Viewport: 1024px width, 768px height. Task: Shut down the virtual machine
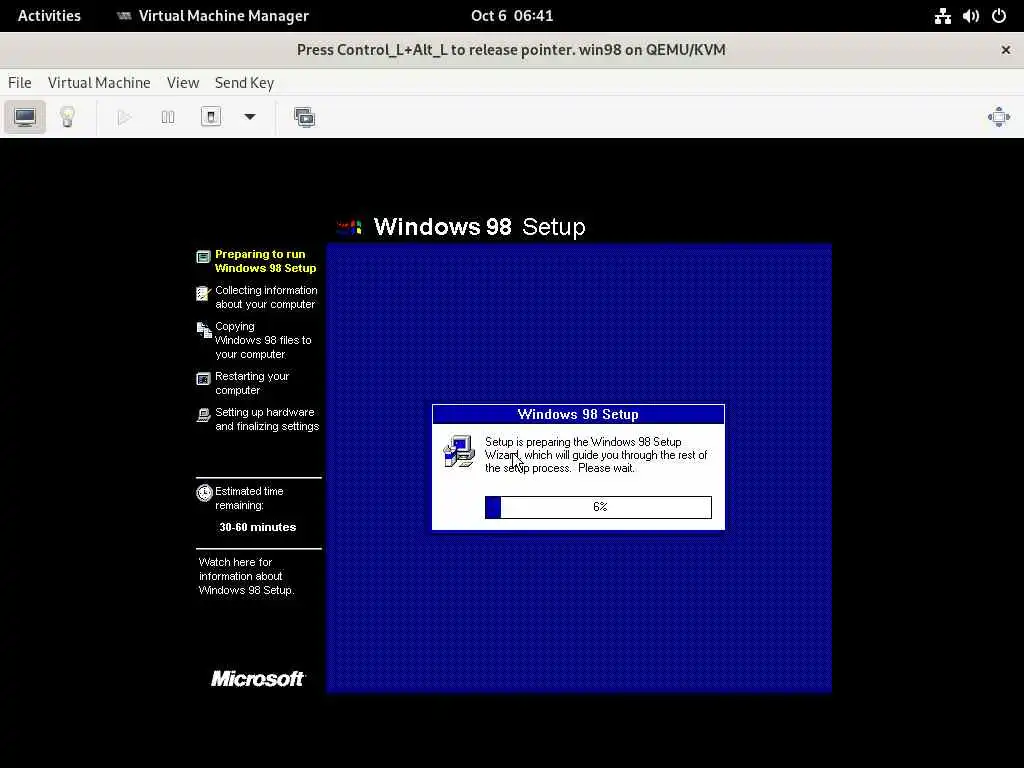(x=210, y=118)
